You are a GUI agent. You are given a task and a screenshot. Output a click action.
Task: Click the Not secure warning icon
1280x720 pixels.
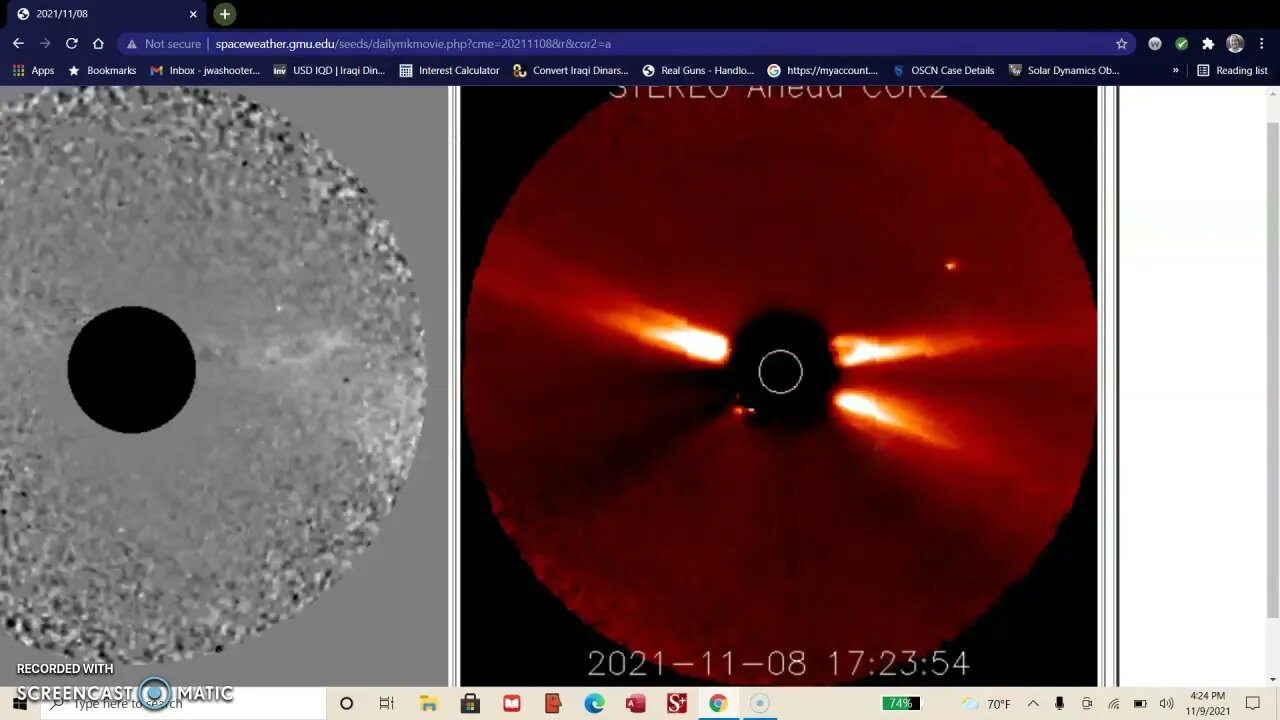coord(131,44)
